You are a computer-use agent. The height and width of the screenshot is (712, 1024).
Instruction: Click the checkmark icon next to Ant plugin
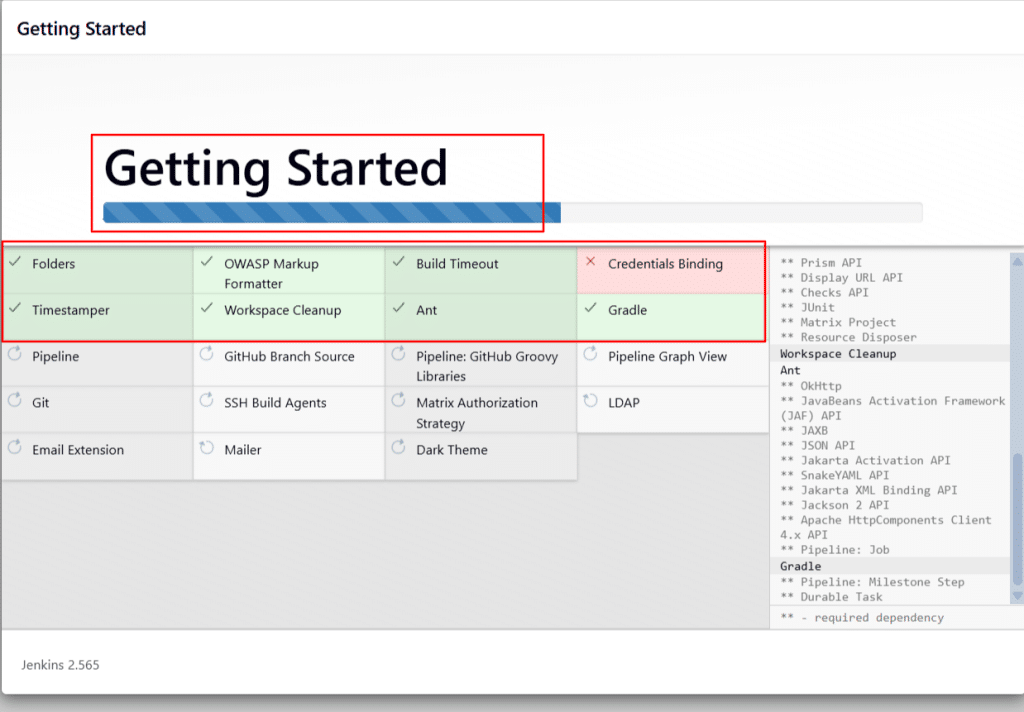tap(399, 308)
